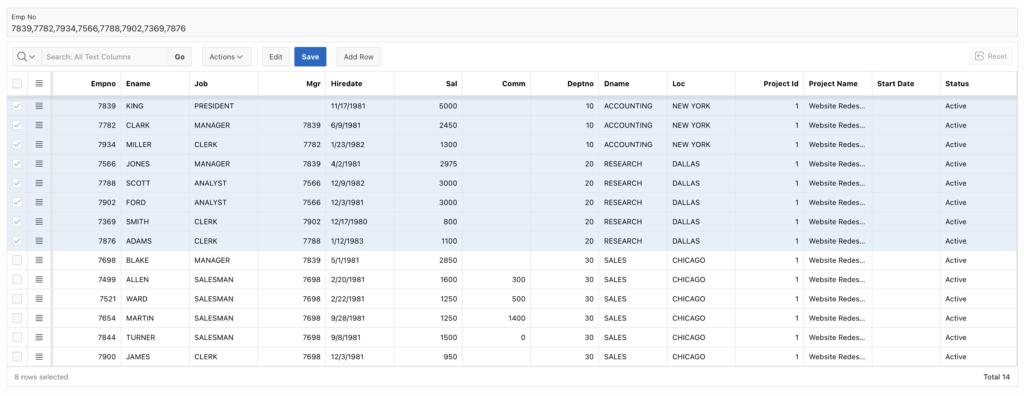Click the Loc column header
Viewport: 1024px width, 396px height.
point(701,84)
